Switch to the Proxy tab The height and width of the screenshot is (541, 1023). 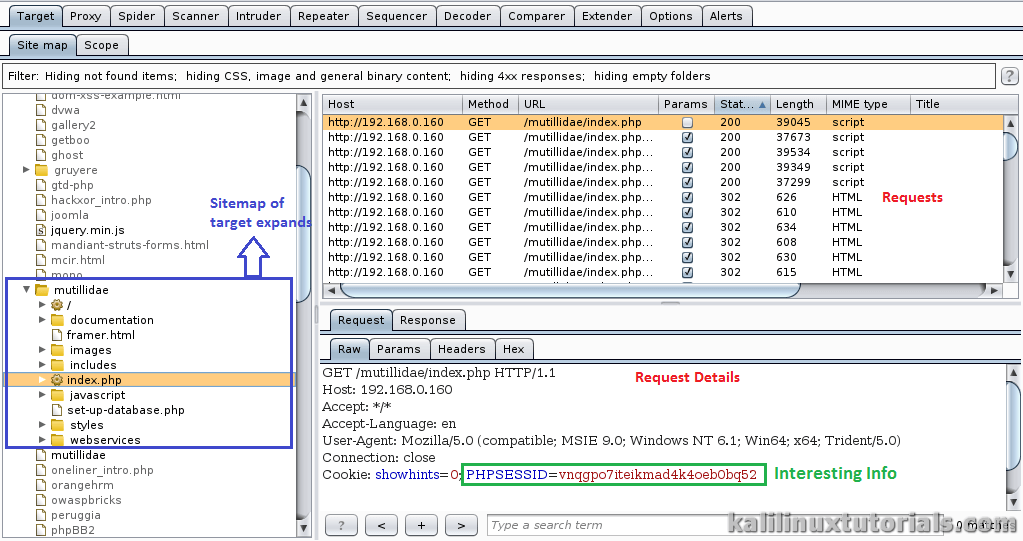pyautogui.click(x=86, y=16)
